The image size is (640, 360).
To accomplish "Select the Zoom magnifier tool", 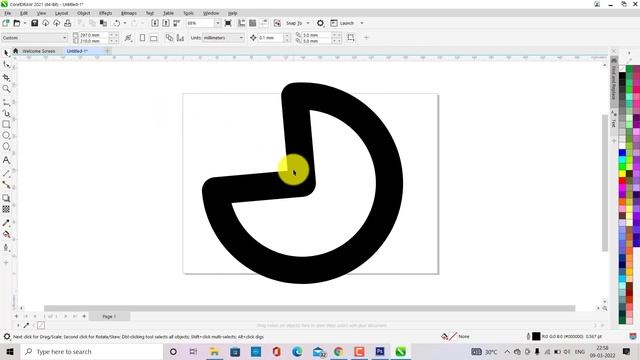I will pyautogui.click(x=6, y=89).
